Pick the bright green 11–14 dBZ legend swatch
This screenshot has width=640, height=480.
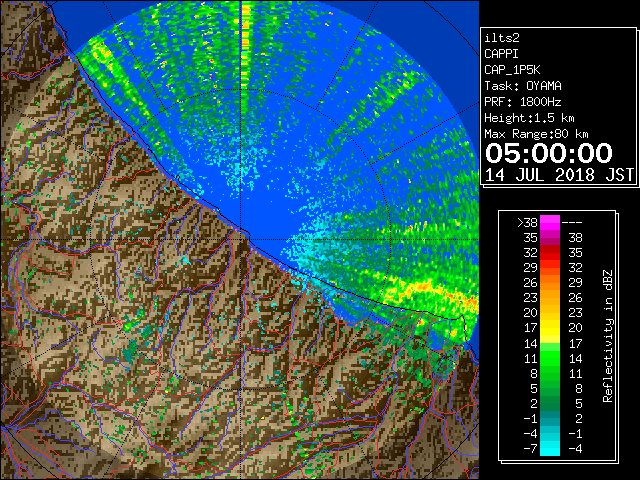click(550, 358)
